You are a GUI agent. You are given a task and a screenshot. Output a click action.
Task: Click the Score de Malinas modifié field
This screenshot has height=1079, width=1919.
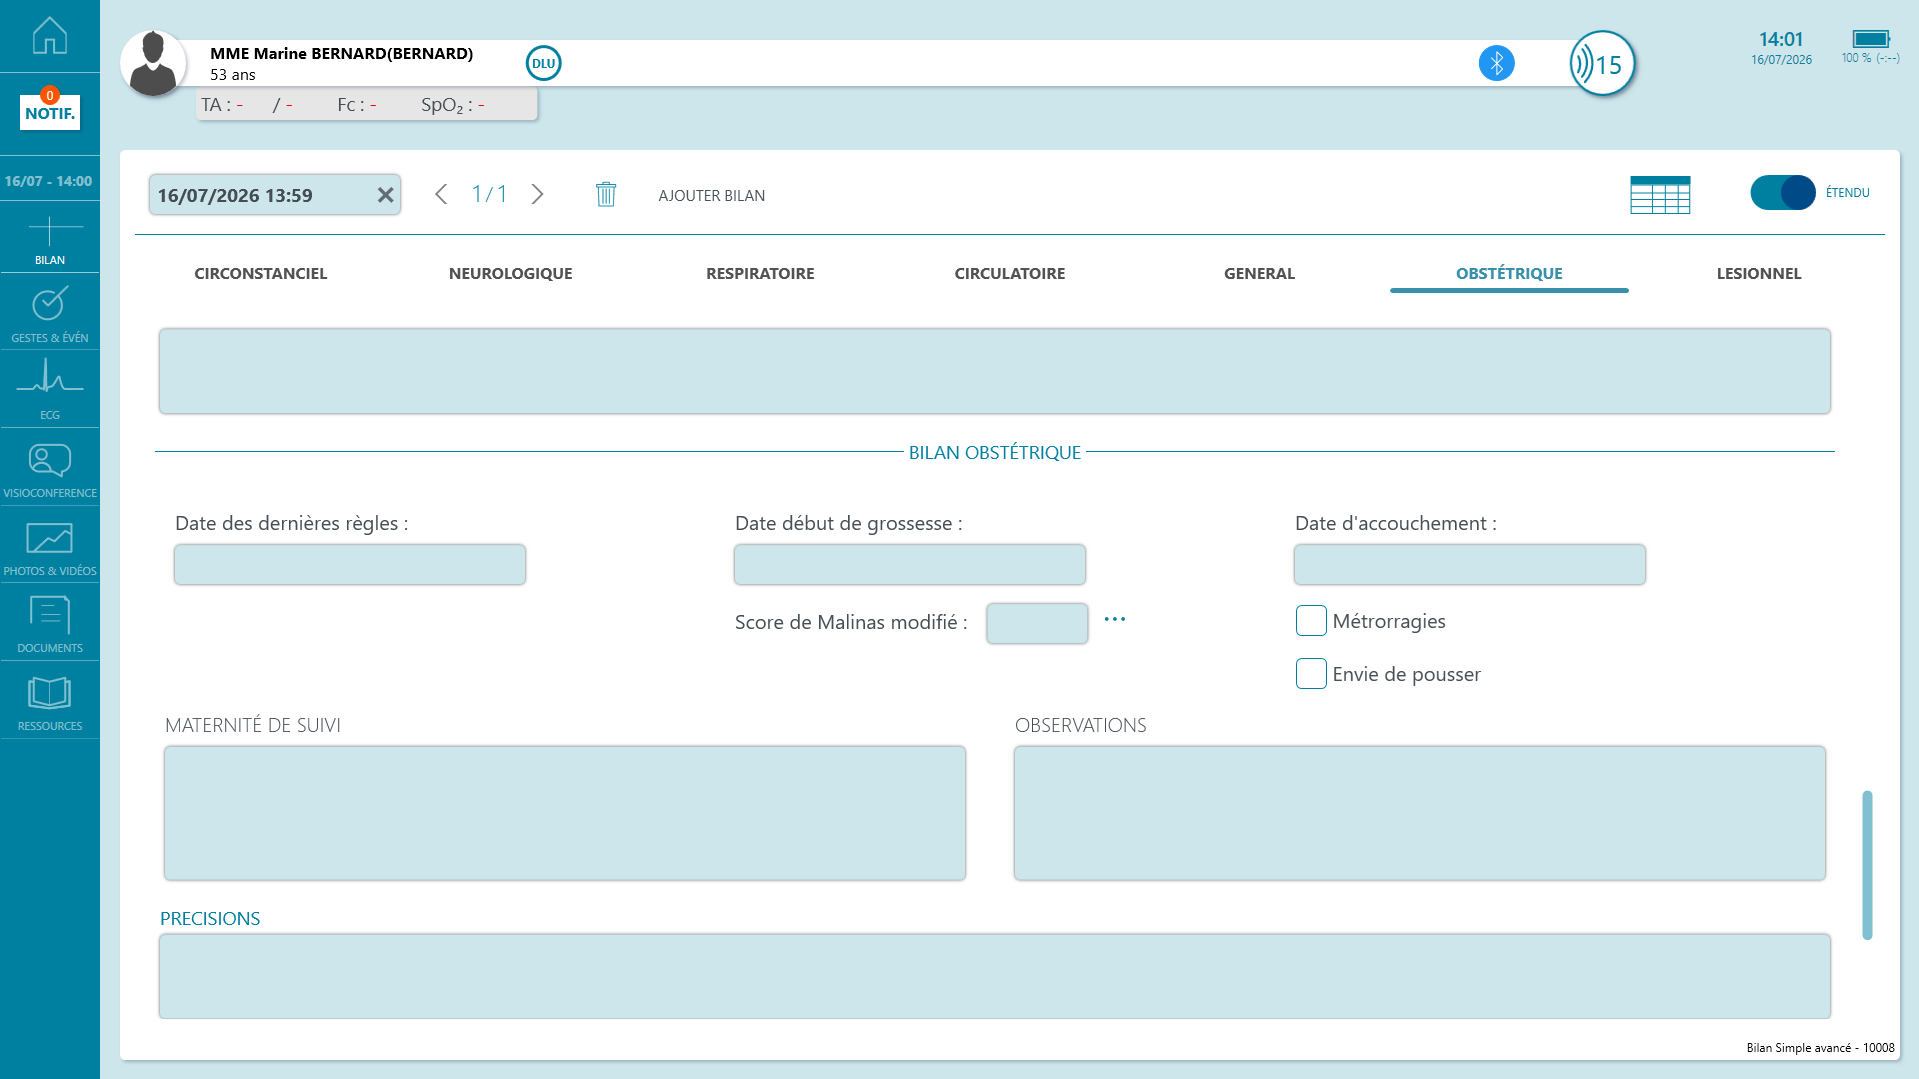(x=1037, y=623)
